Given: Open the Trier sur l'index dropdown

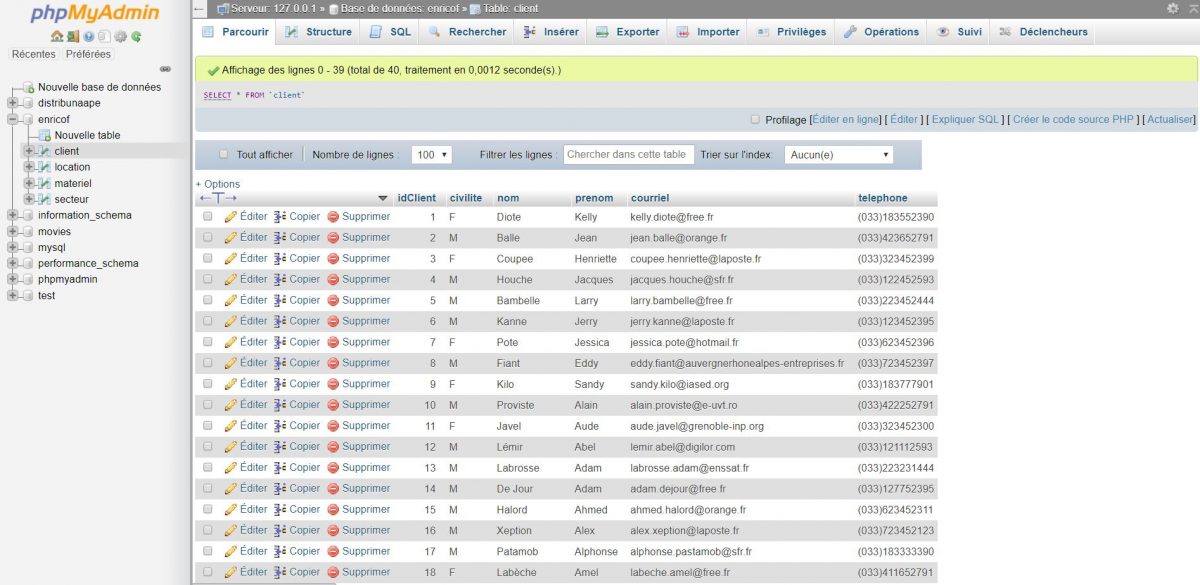Looking at the screenshot, I should pos(837,155).
